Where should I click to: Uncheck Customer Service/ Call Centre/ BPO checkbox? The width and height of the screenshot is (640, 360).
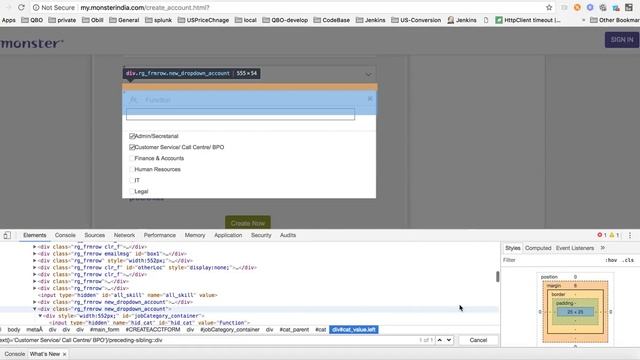(x=132, y=147)
